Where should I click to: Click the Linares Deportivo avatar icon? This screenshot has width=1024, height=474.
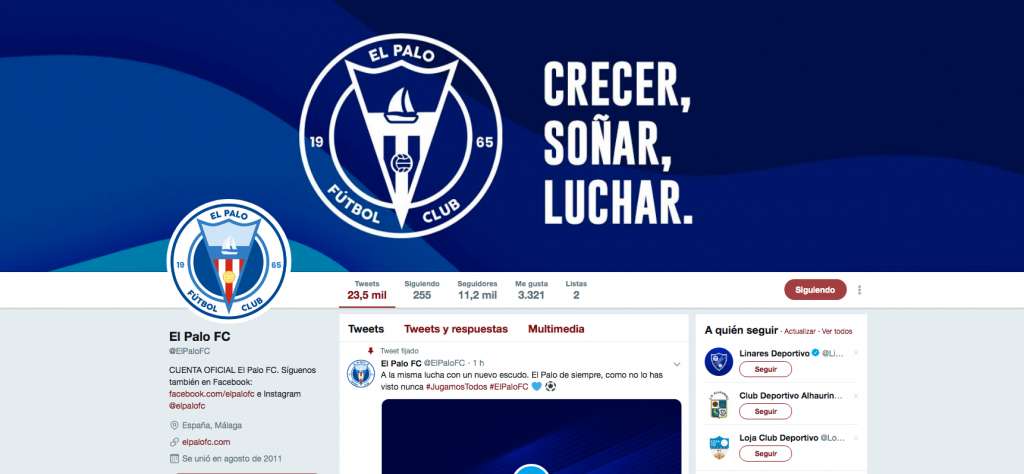[718, 361]
